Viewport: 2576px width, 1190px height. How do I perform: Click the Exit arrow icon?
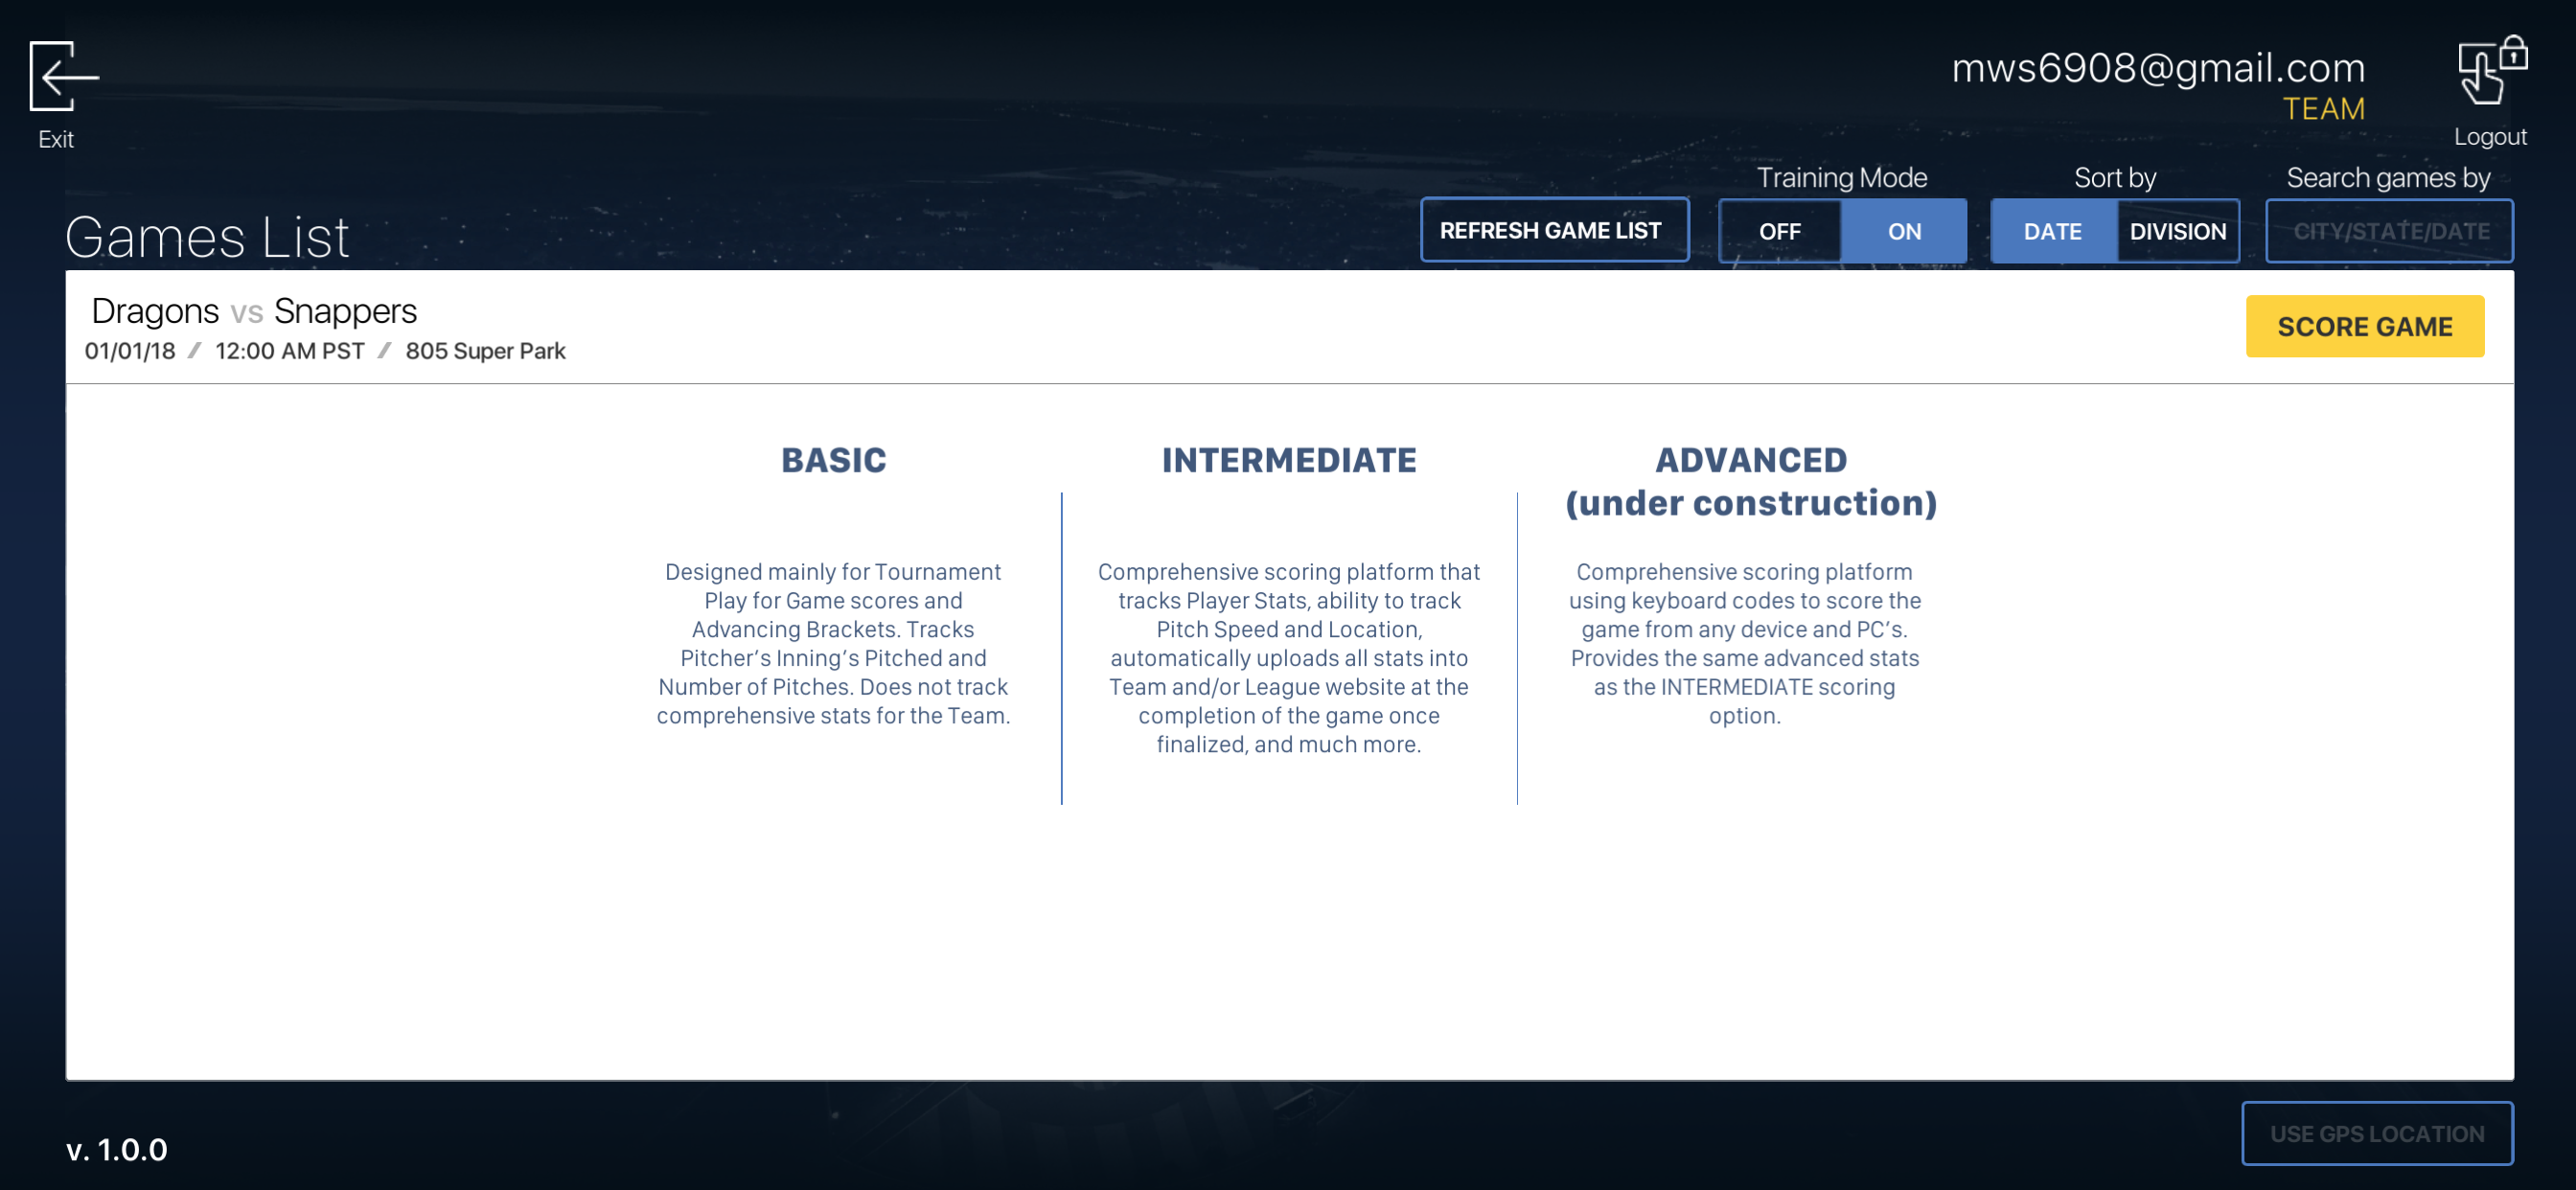tap(64, 76)
